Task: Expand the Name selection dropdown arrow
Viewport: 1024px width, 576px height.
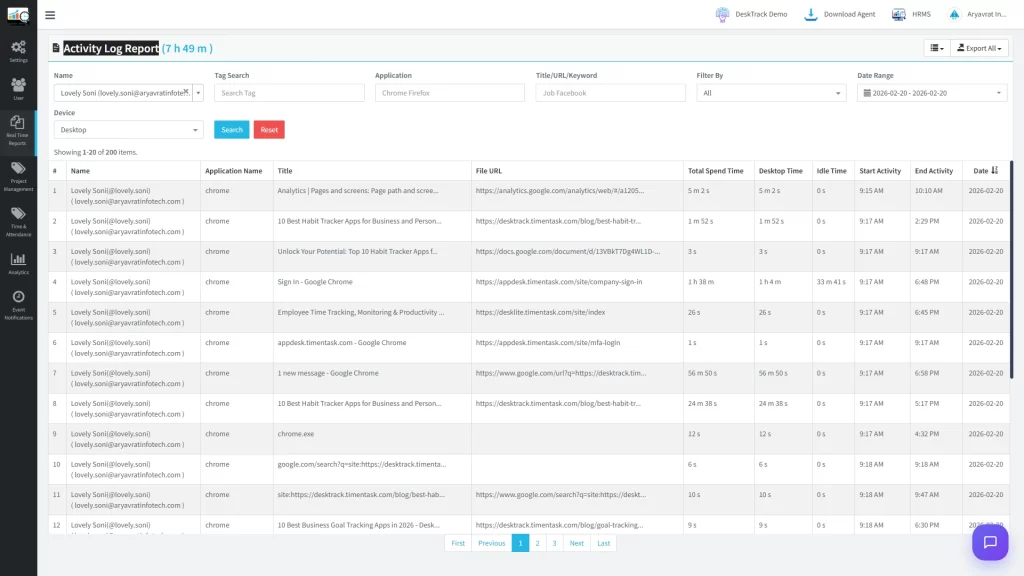Action: point(199,93)
